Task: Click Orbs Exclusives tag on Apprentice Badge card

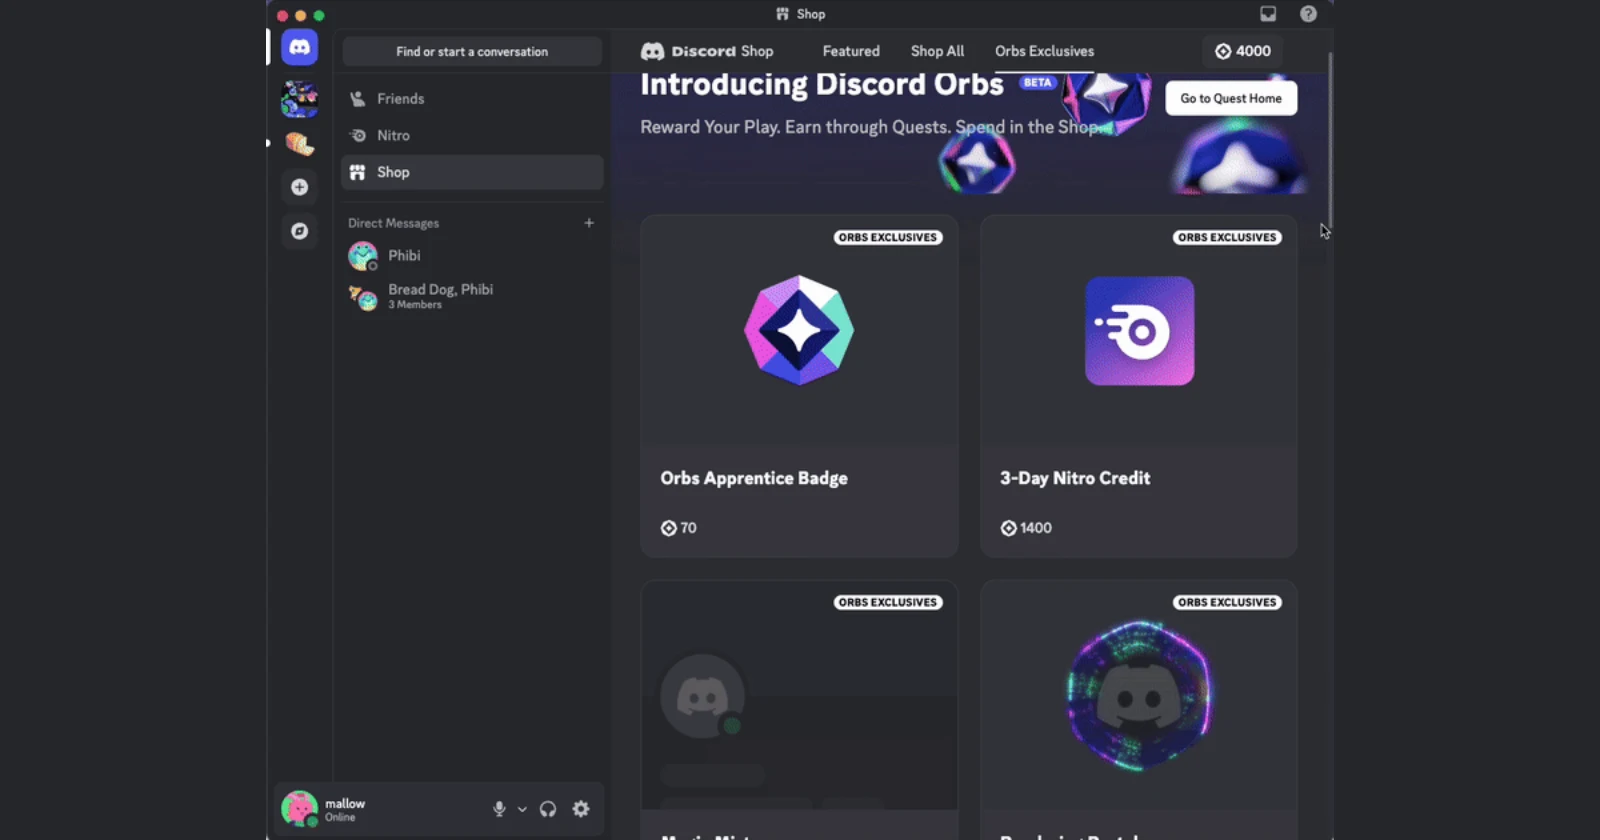Action: pyautogui.click(x=888, y=237)
